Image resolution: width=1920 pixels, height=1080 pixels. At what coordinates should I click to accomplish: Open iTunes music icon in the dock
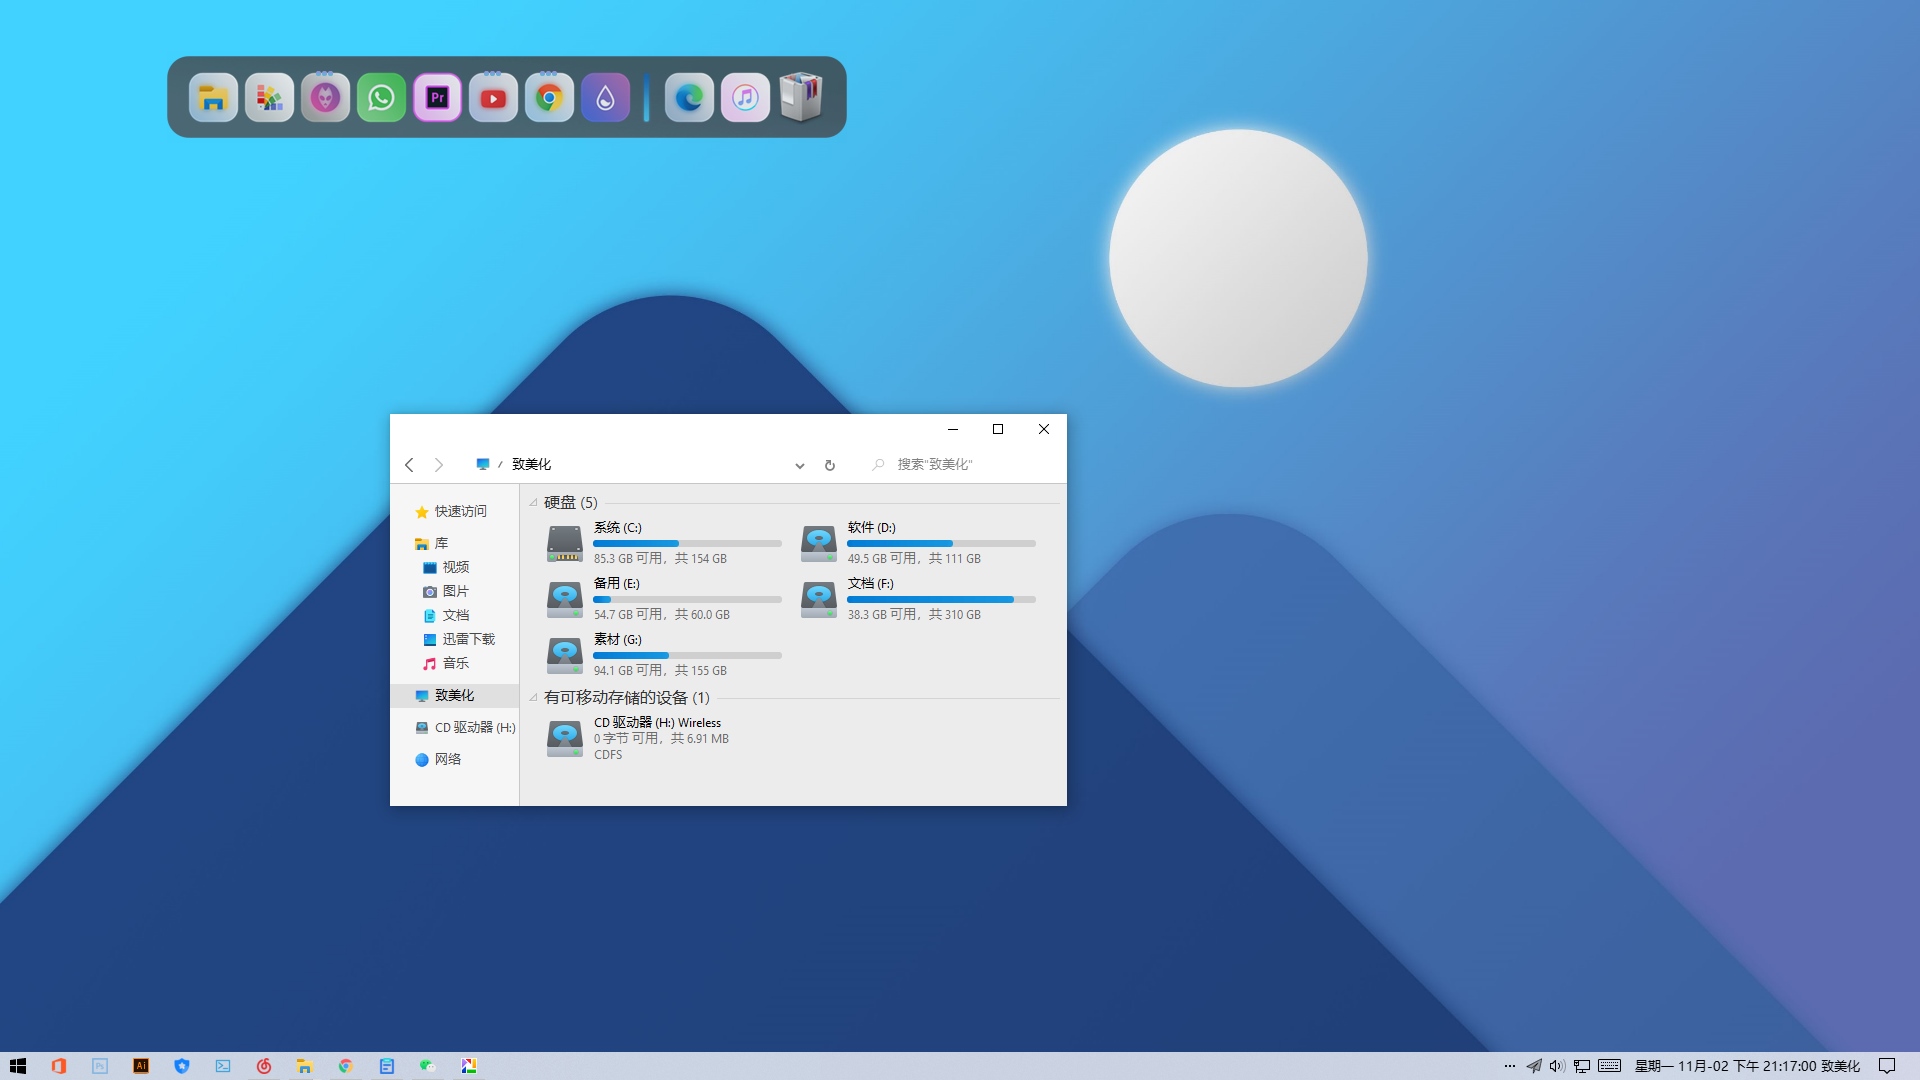(x=745, y=97)
